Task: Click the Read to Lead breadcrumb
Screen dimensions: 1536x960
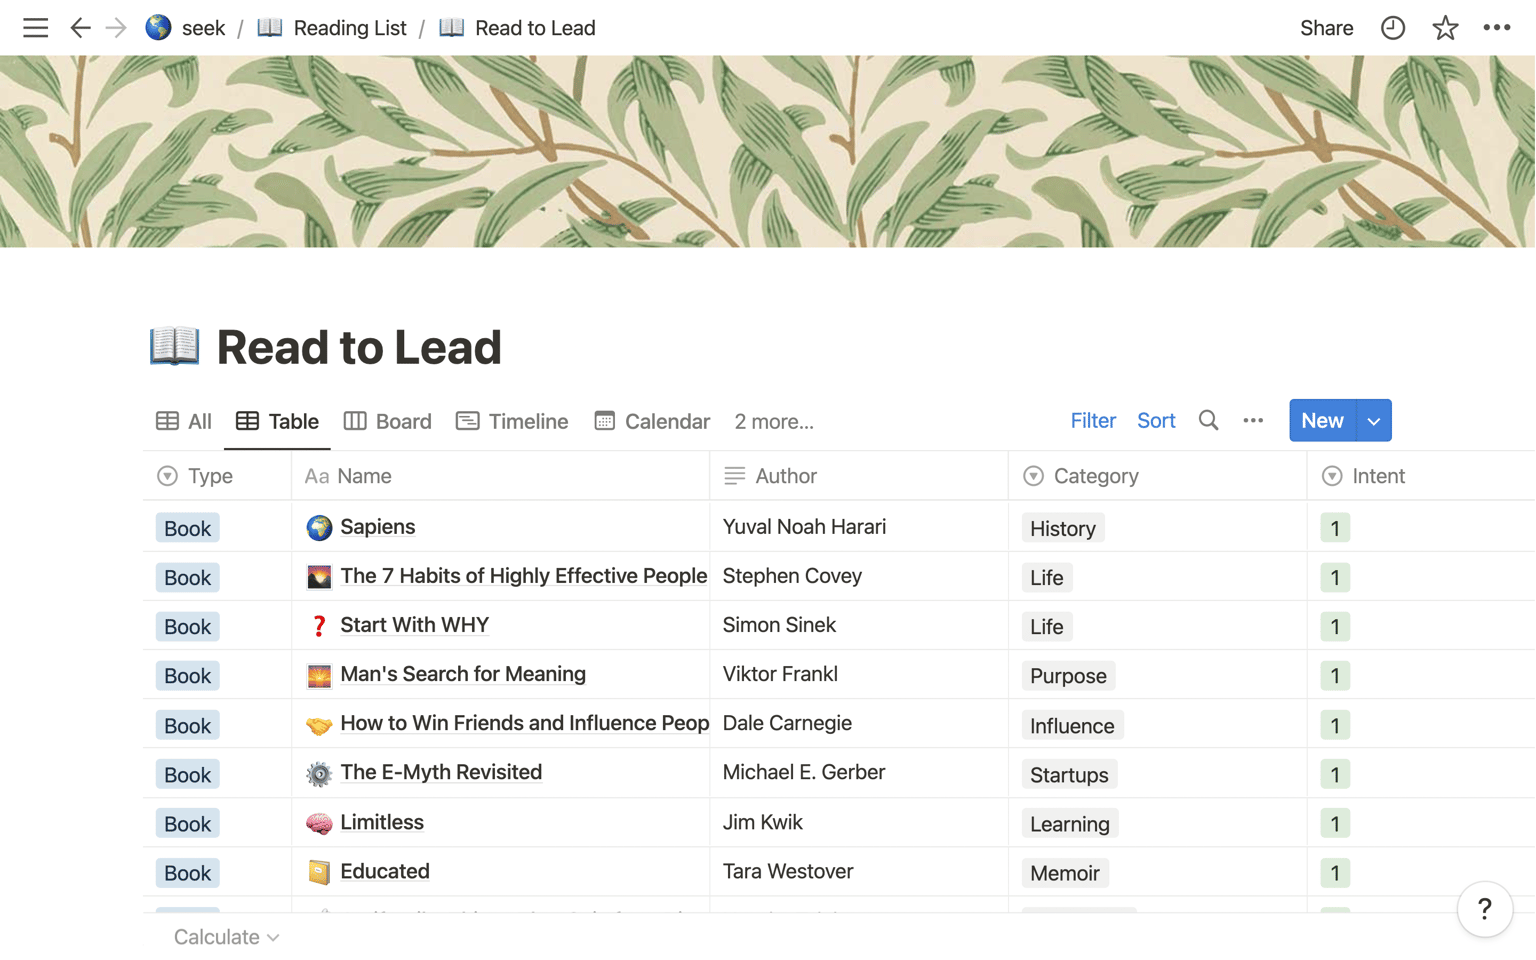Action: click(517, 28)
